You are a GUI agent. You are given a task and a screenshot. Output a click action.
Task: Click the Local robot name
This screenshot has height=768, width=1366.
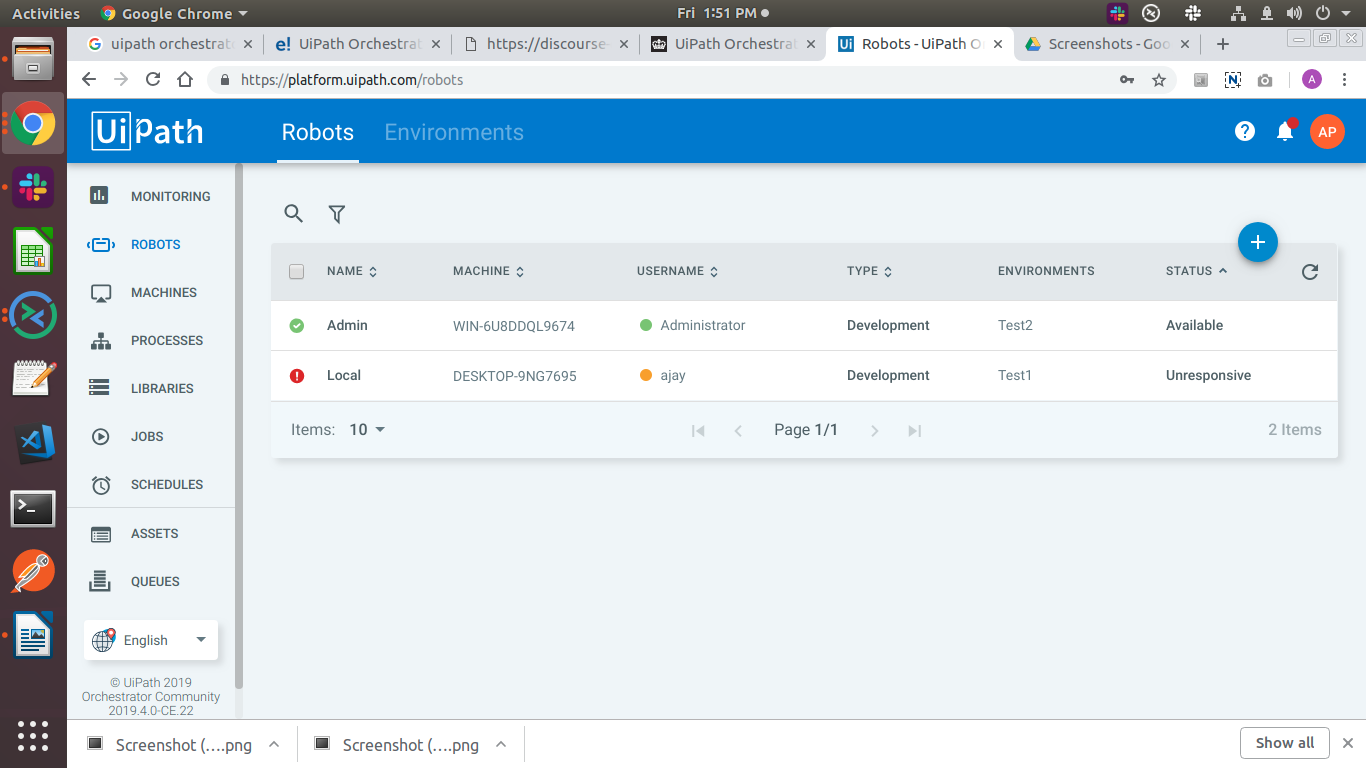coord(344,375)
